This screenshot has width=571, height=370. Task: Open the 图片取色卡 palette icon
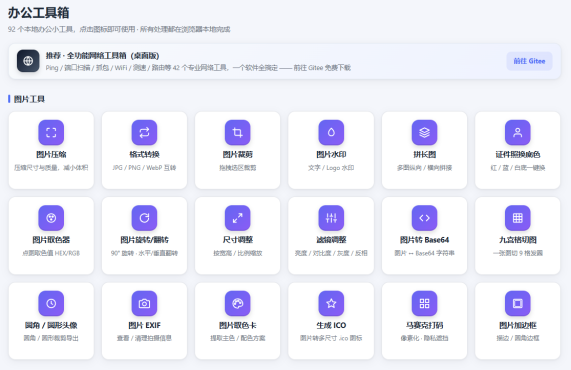click(x=237, y=303)
